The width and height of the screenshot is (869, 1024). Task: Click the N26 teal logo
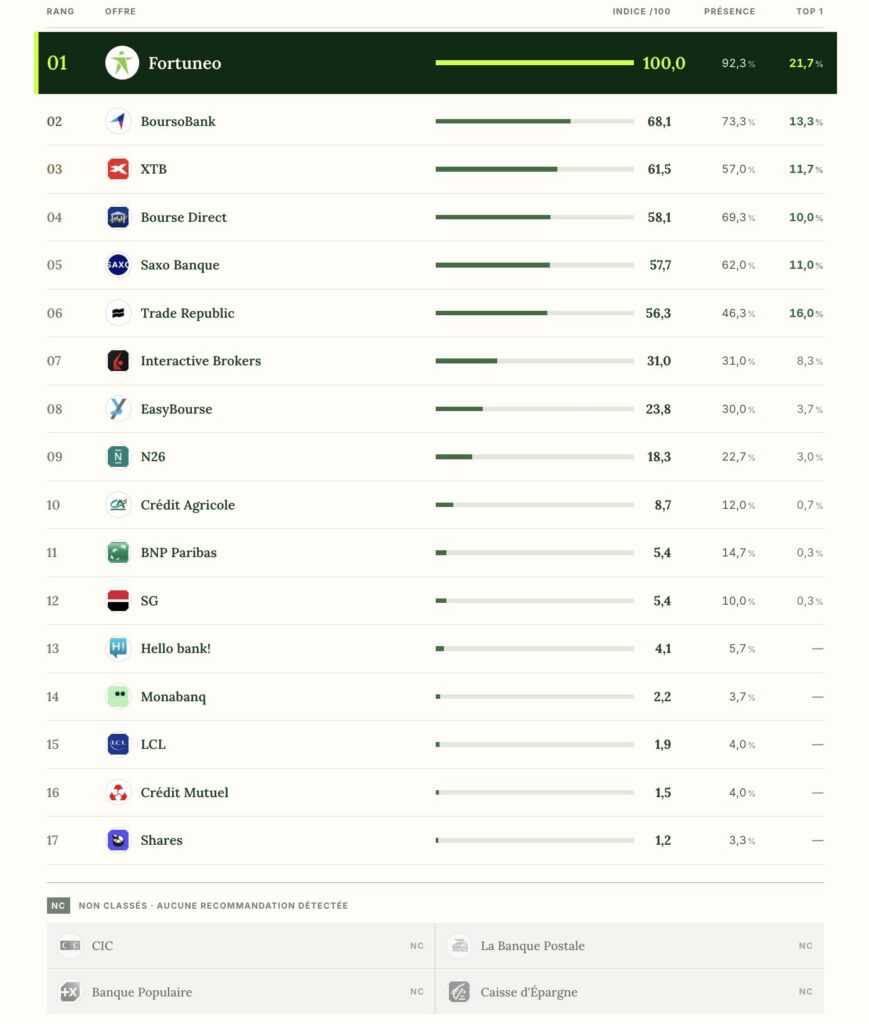[x=118, y=456]
